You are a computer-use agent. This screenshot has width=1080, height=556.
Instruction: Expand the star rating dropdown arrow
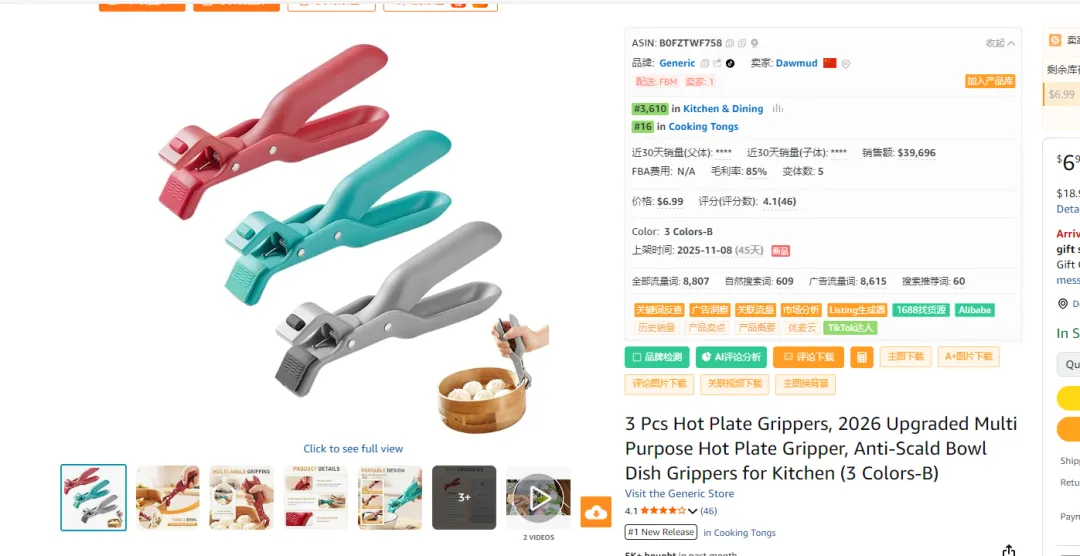pyautogui.click(x=693, y=511)
